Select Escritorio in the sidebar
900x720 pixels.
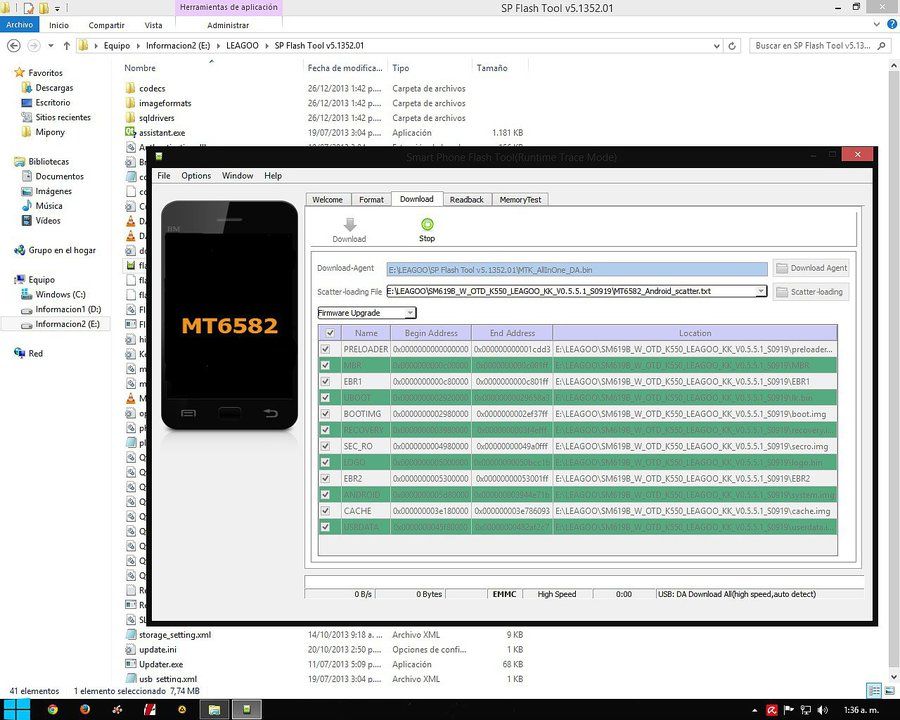pyautogui.click(x=53, y=103)
